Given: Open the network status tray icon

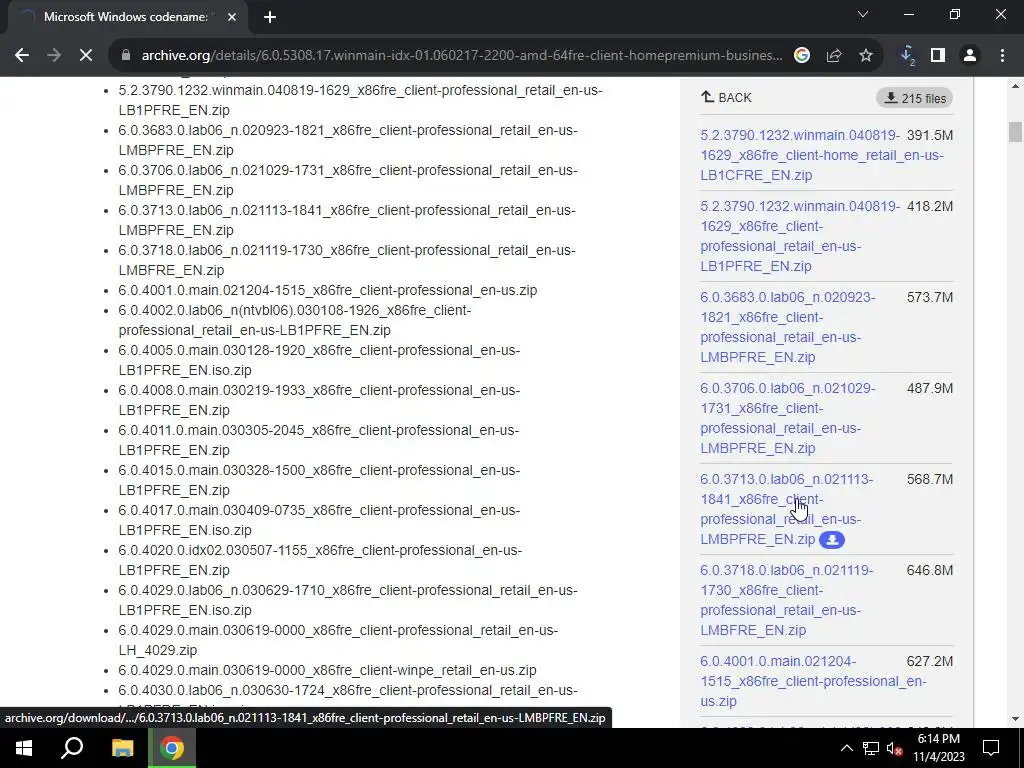Looking at the screenshot, I should pyautogui.click(x=871, y=748).
